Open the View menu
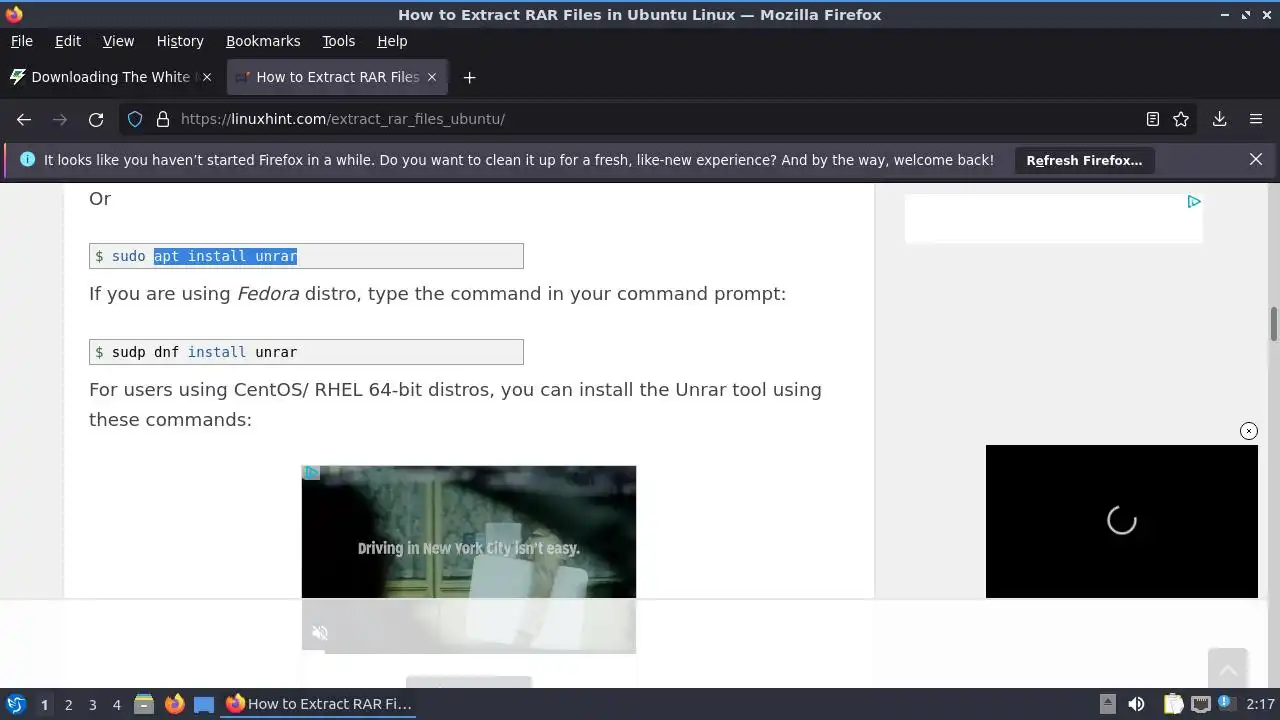This screenshot has height=720, width=1280. (118, 41)
